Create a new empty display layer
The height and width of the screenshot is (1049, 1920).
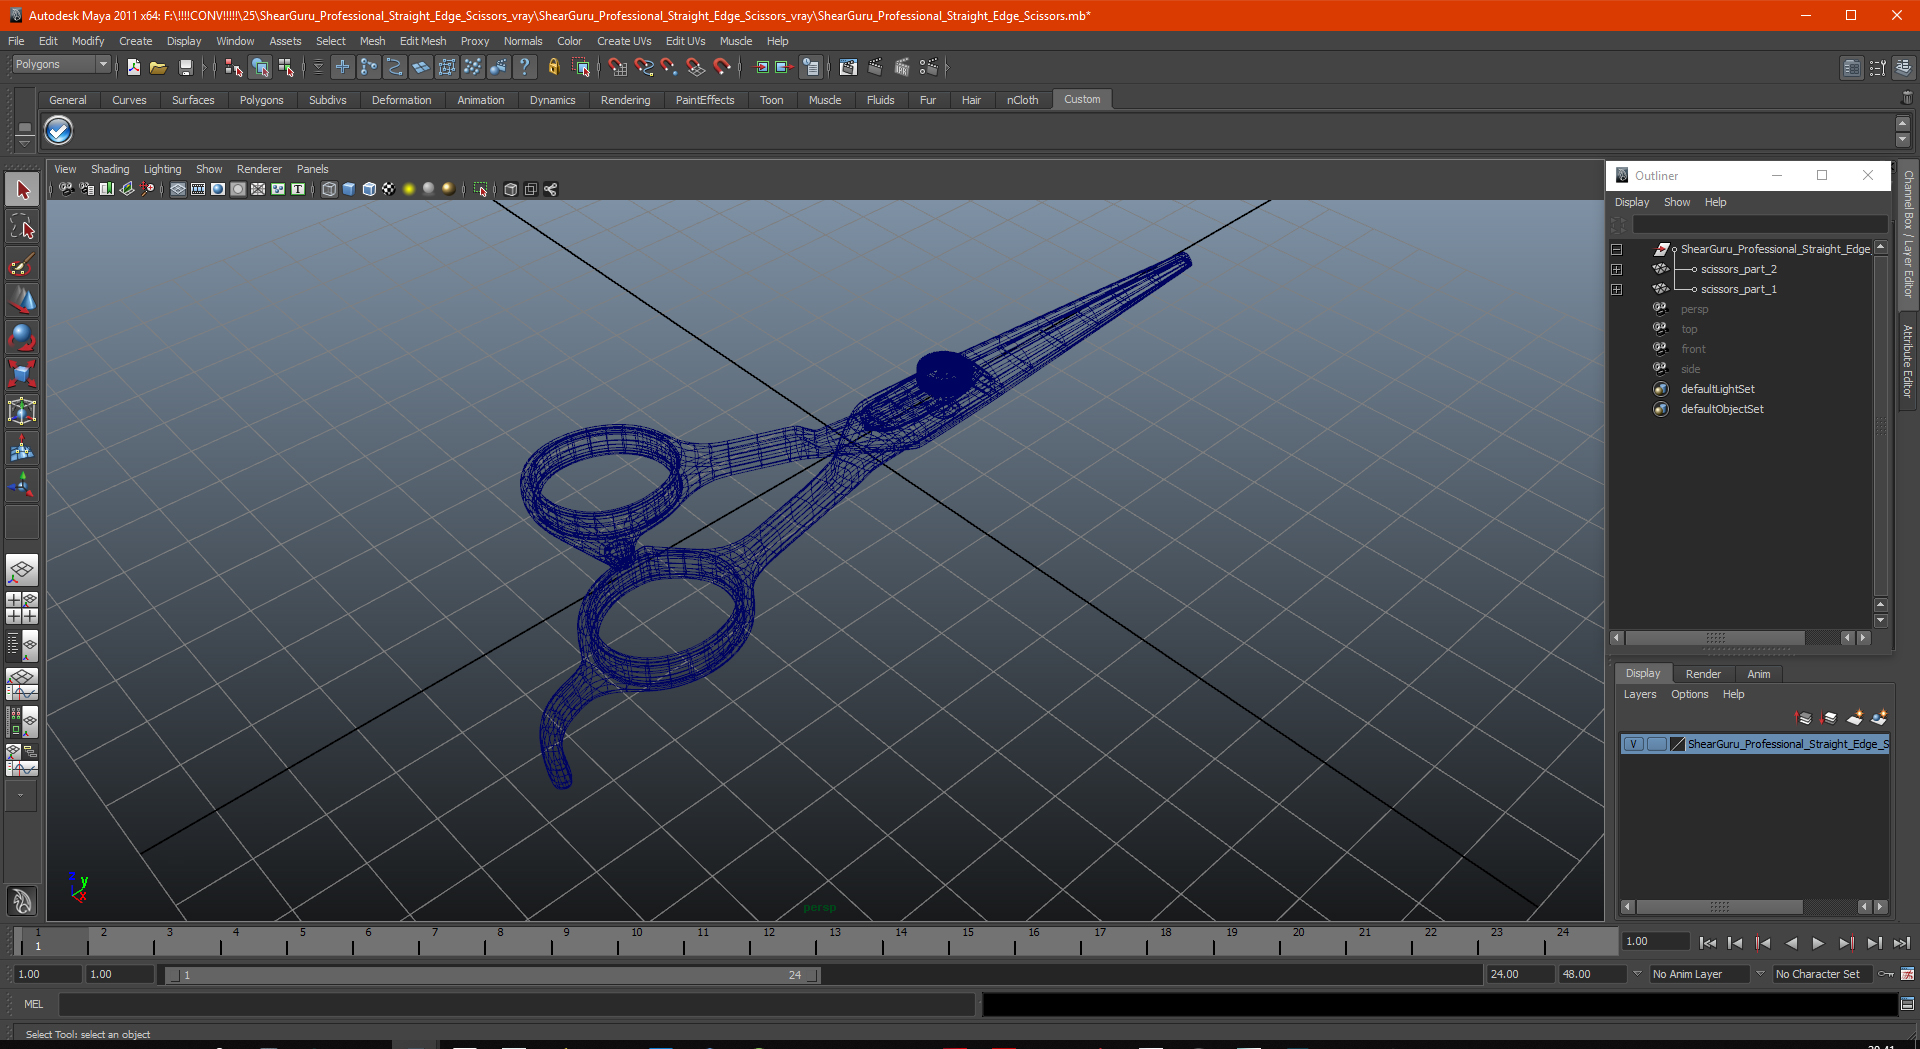[1855, 717]
